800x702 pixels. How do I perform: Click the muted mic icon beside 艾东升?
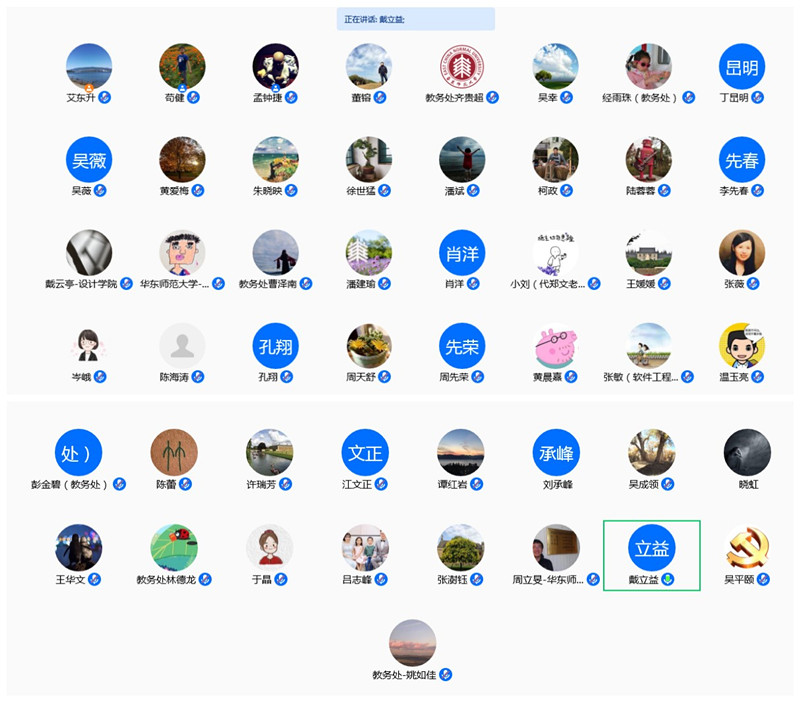point(105,97)
